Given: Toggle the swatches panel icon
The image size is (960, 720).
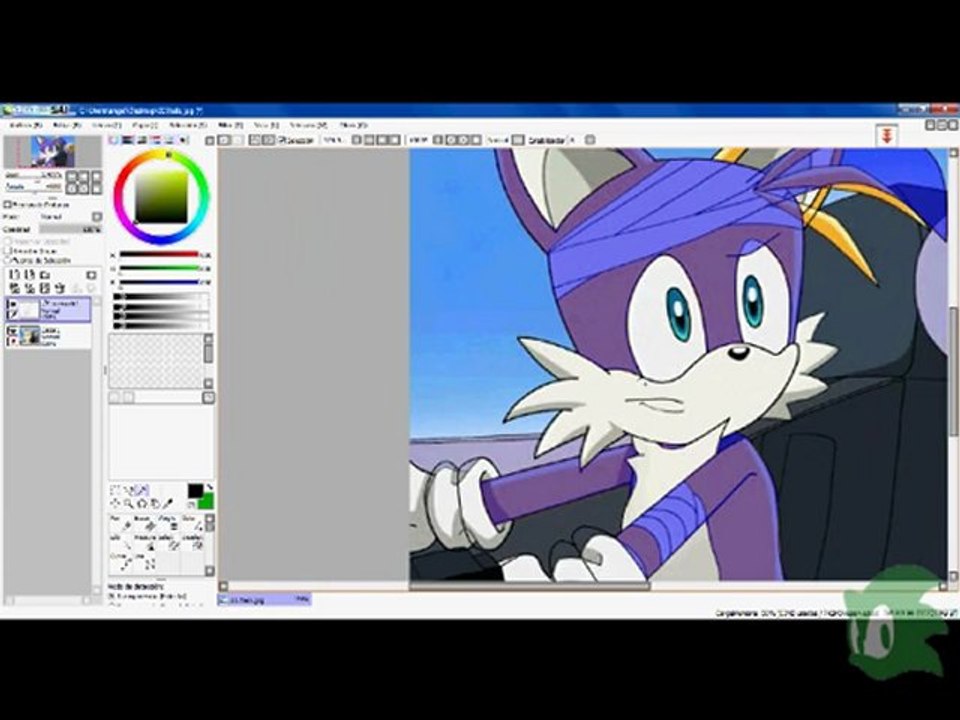Looking at the screenshot, I should pos(170,139).
